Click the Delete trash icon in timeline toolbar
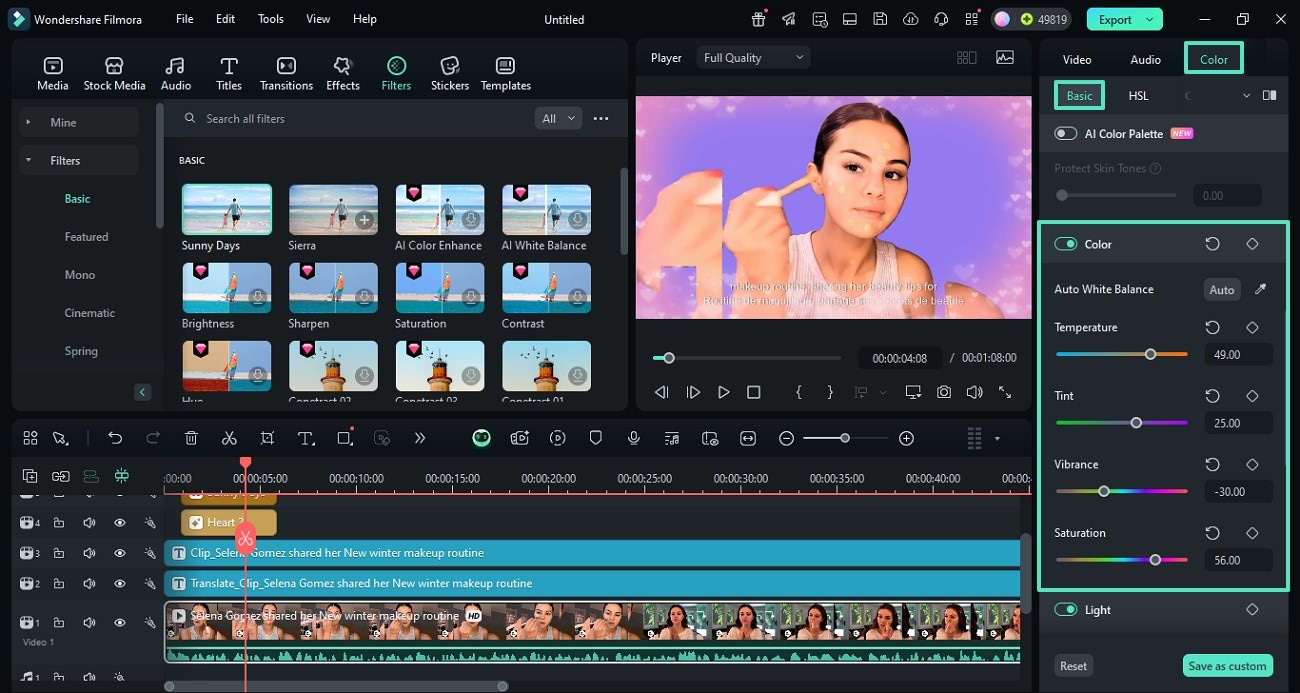The height and width of the screenshot is (693, 1300). pos(191,438)
